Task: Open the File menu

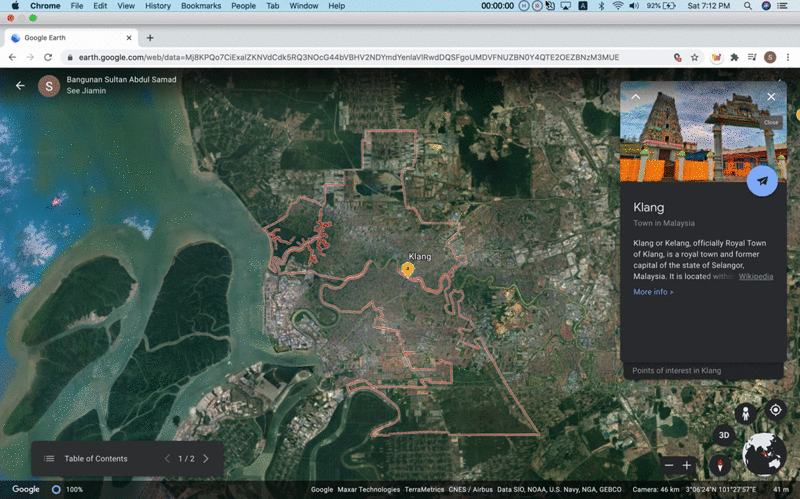Action: pos(77,6)
